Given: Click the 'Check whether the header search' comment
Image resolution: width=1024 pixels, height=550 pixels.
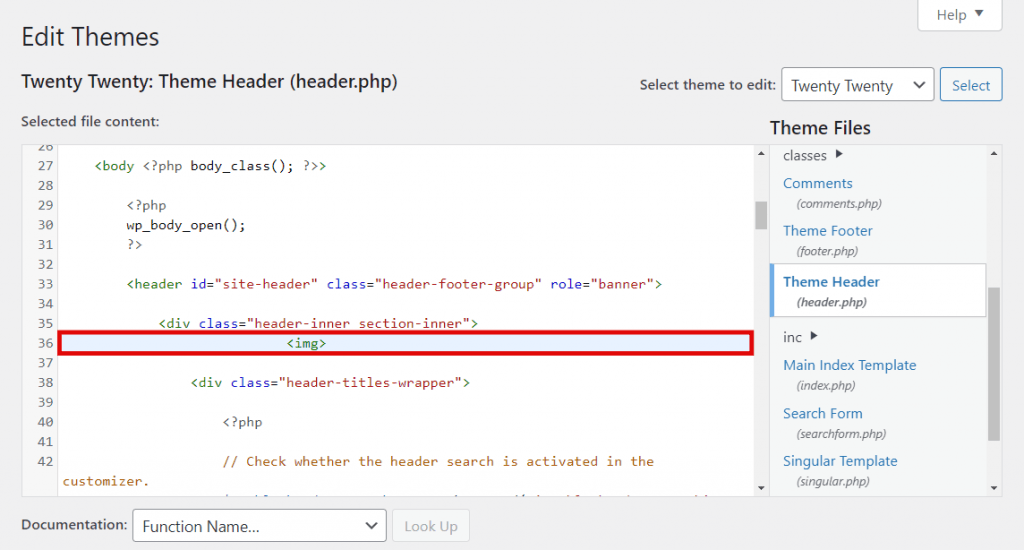Looking at the screenshot, I should (438, 462).
